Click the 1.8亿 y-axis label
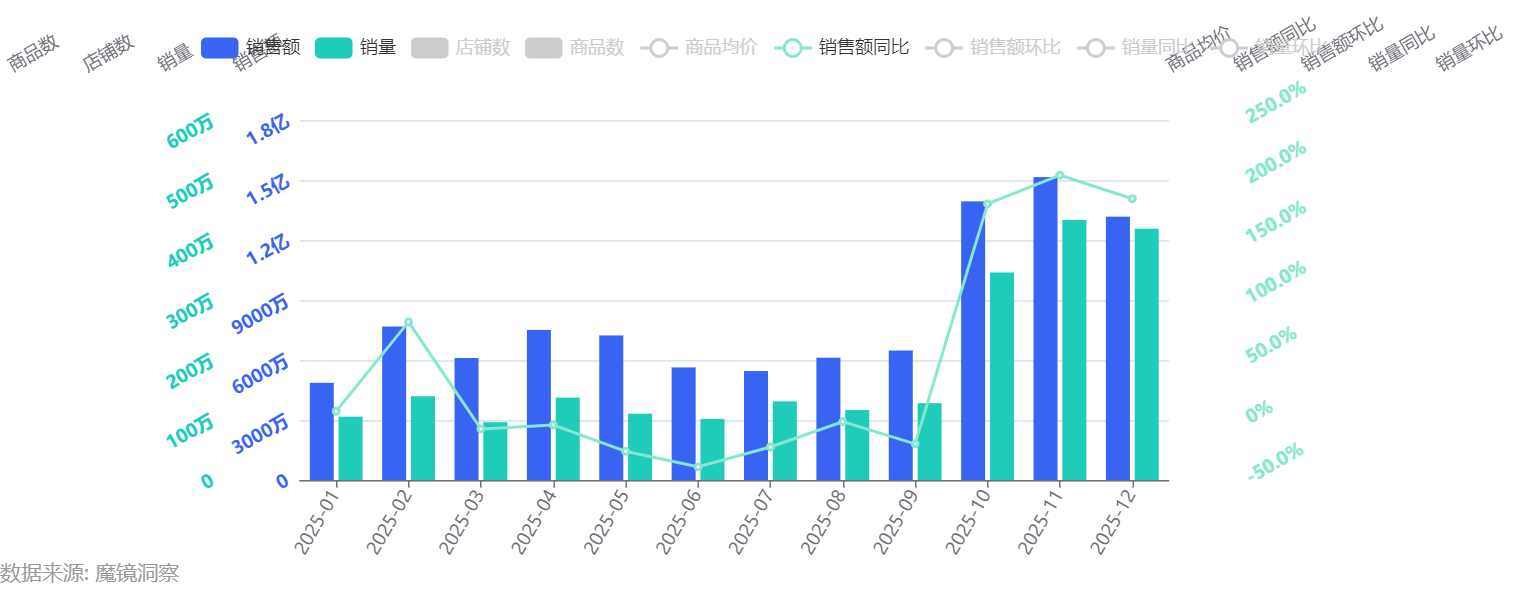The height and width of the screenshot is (600, 1528). 268,130
